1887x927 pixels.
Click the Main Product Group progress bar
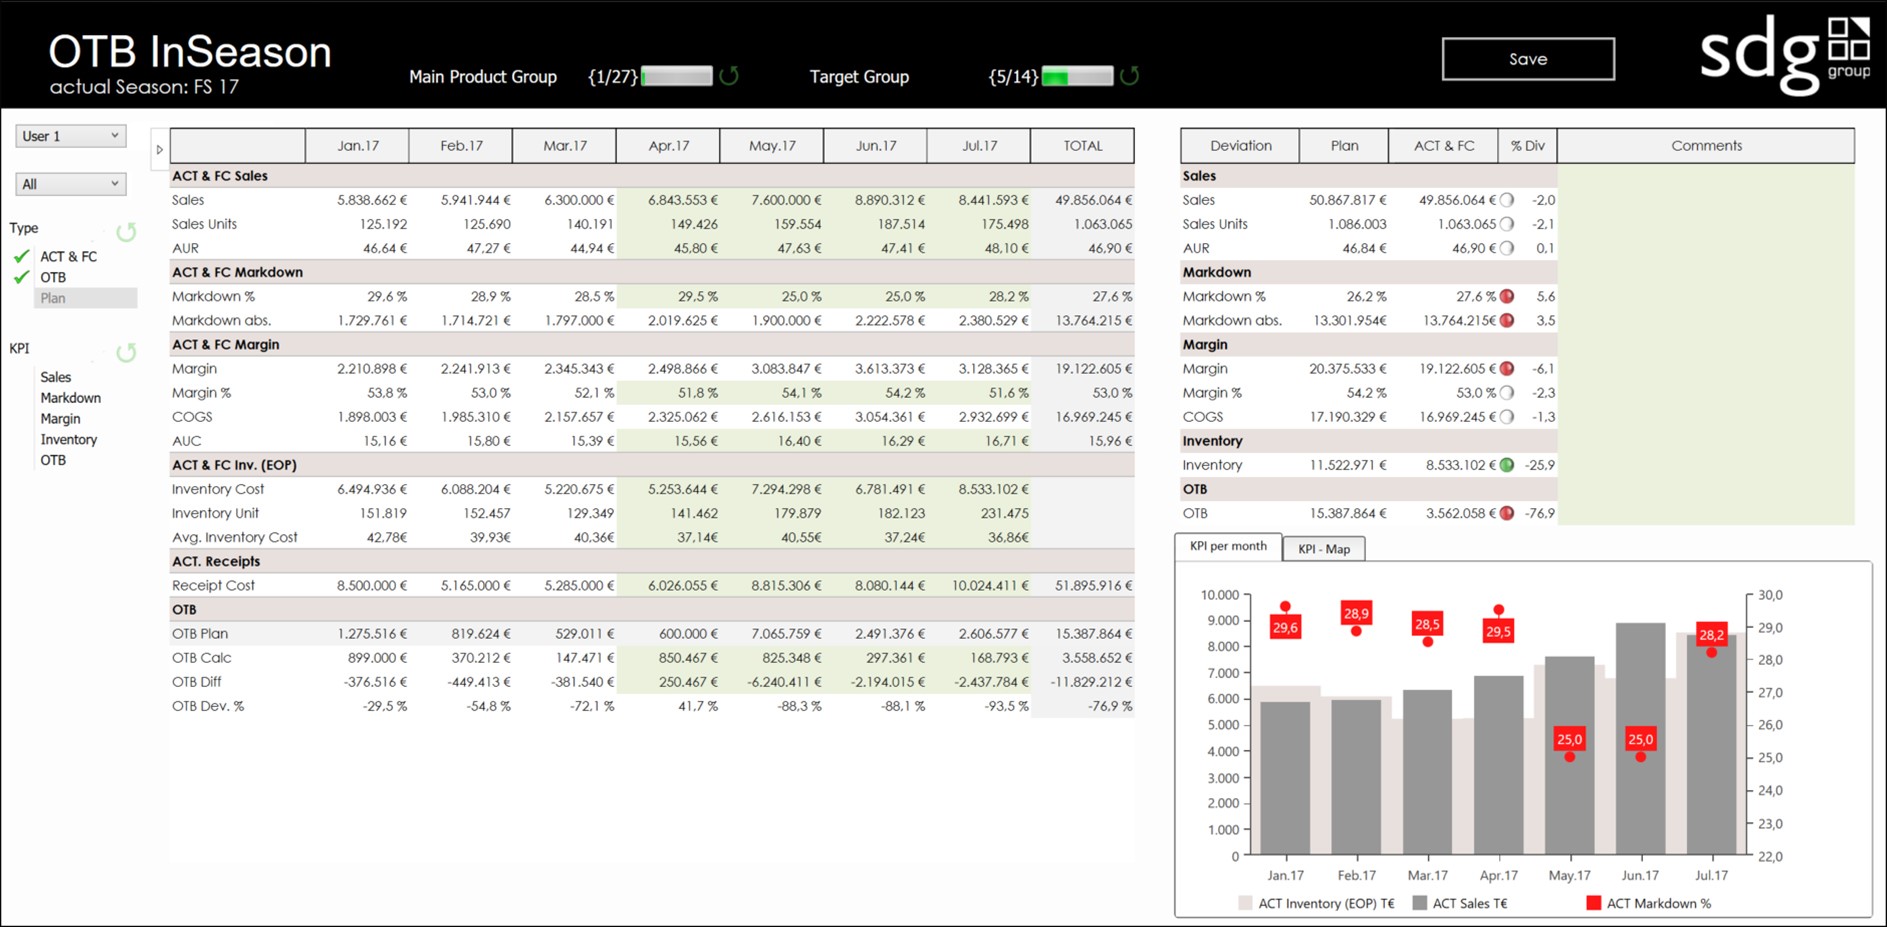[677, 76]
